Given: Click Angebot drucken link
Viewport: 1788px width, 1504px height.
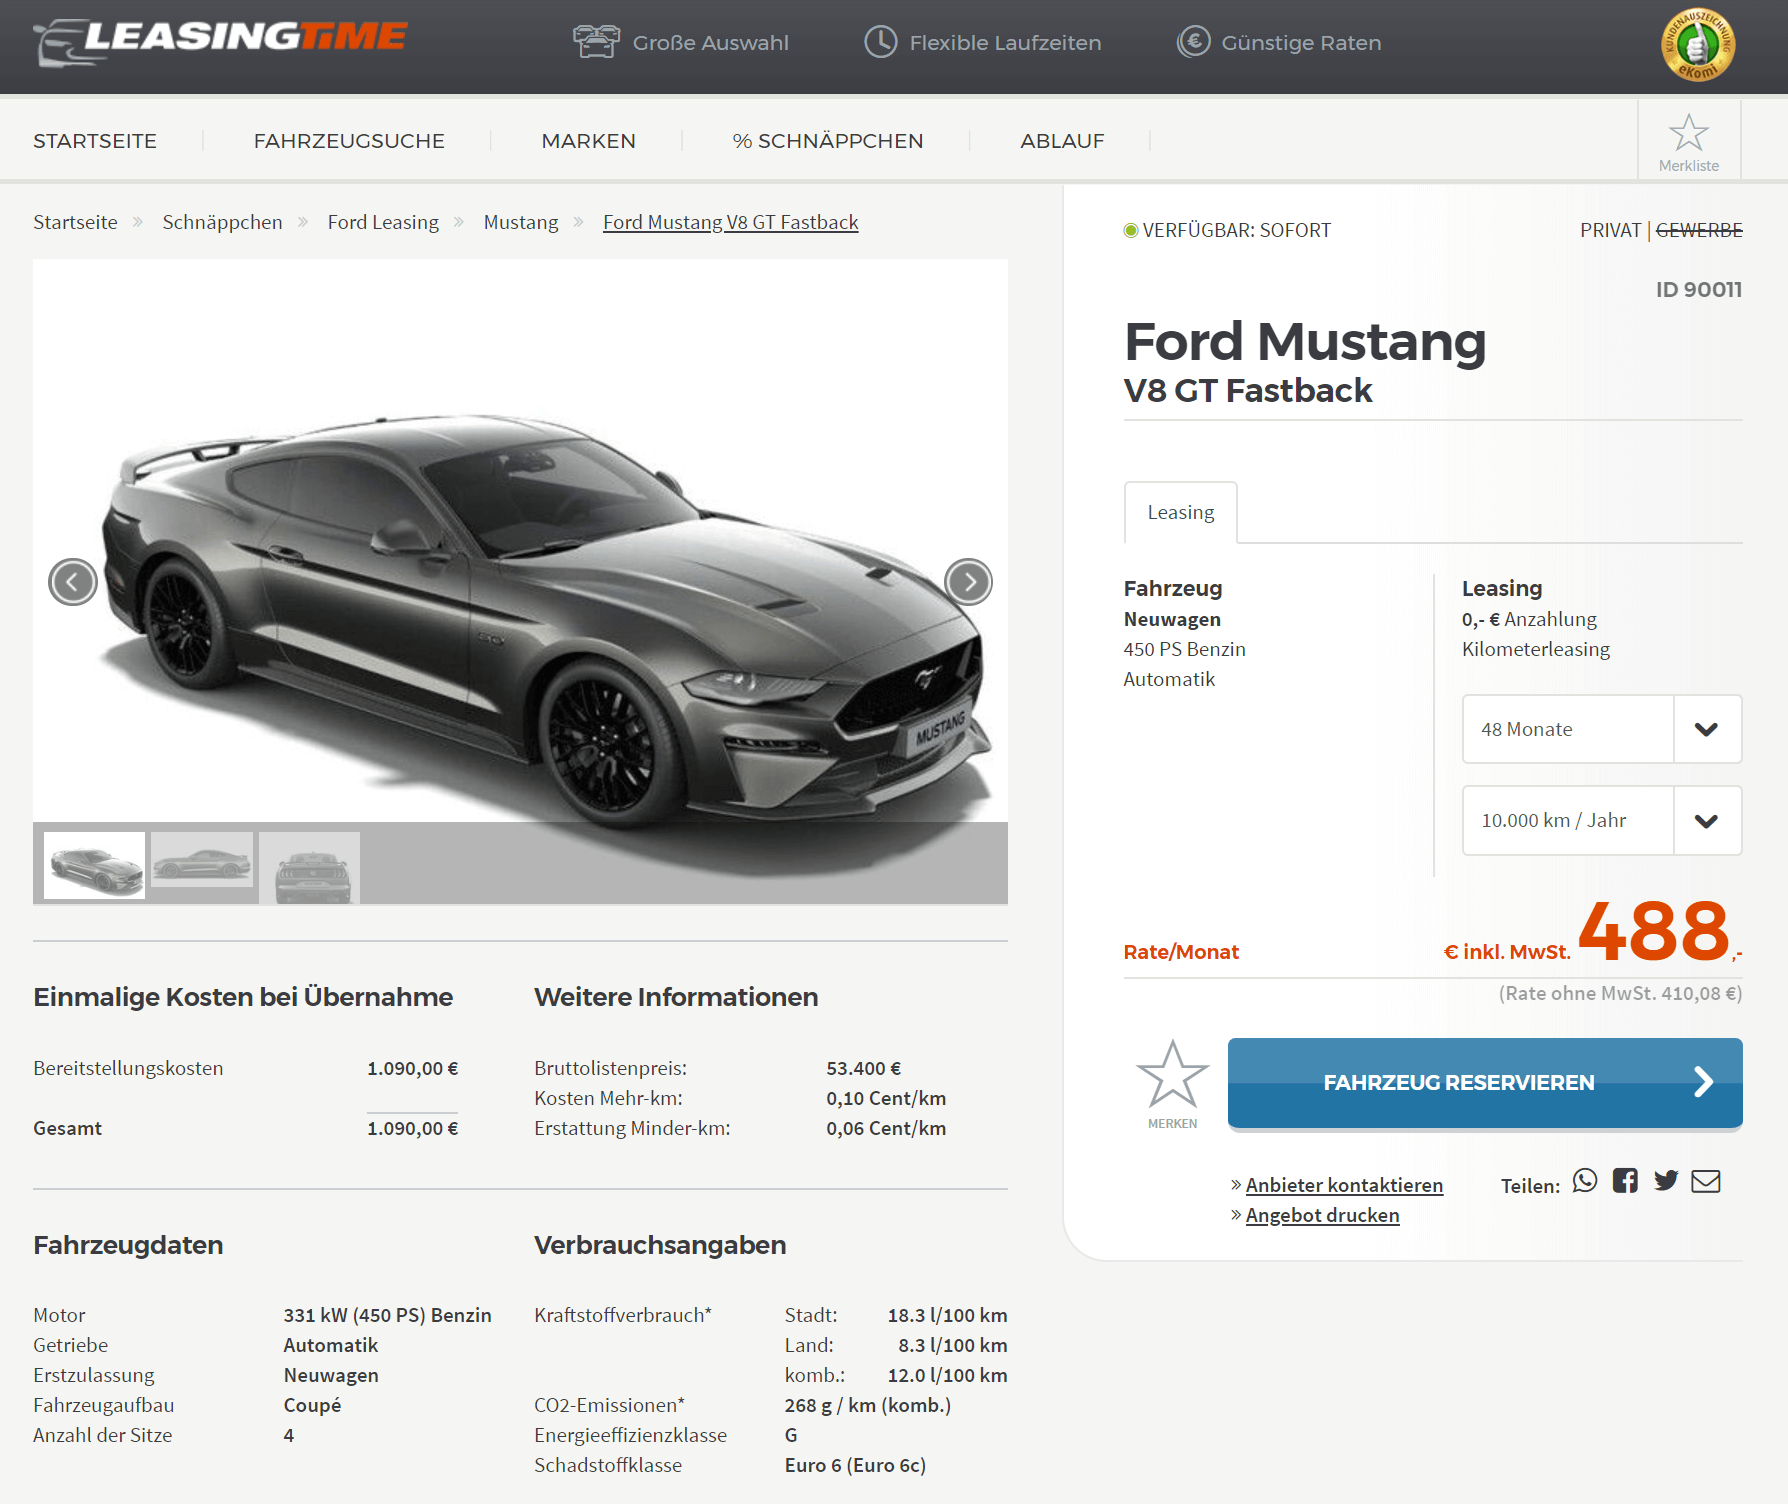Looking at the screenshot, I should coord(1322,1215).
